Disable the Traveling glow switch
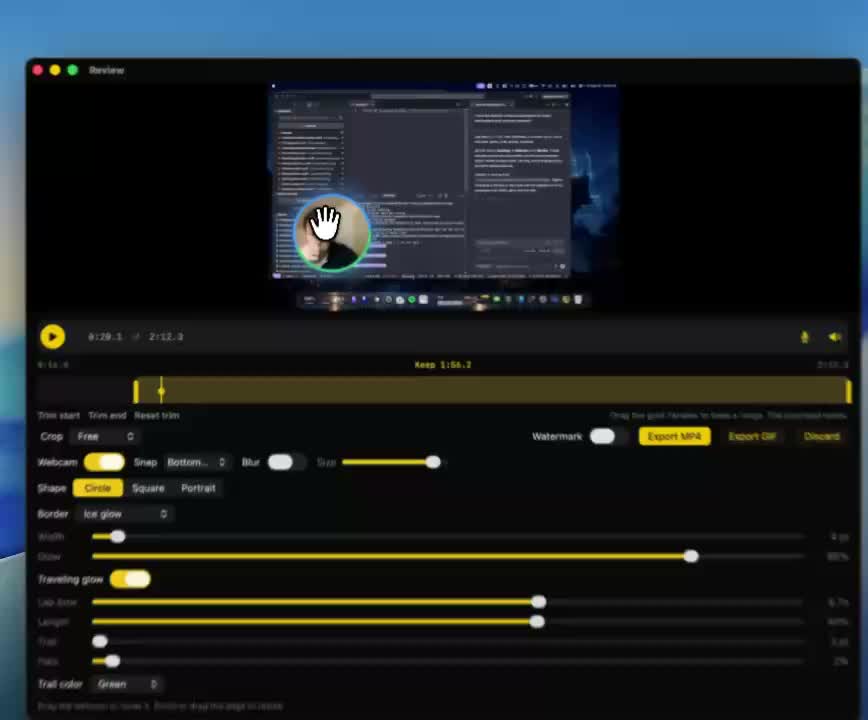This screenshot has height=720, width=868. pos(130,579)
